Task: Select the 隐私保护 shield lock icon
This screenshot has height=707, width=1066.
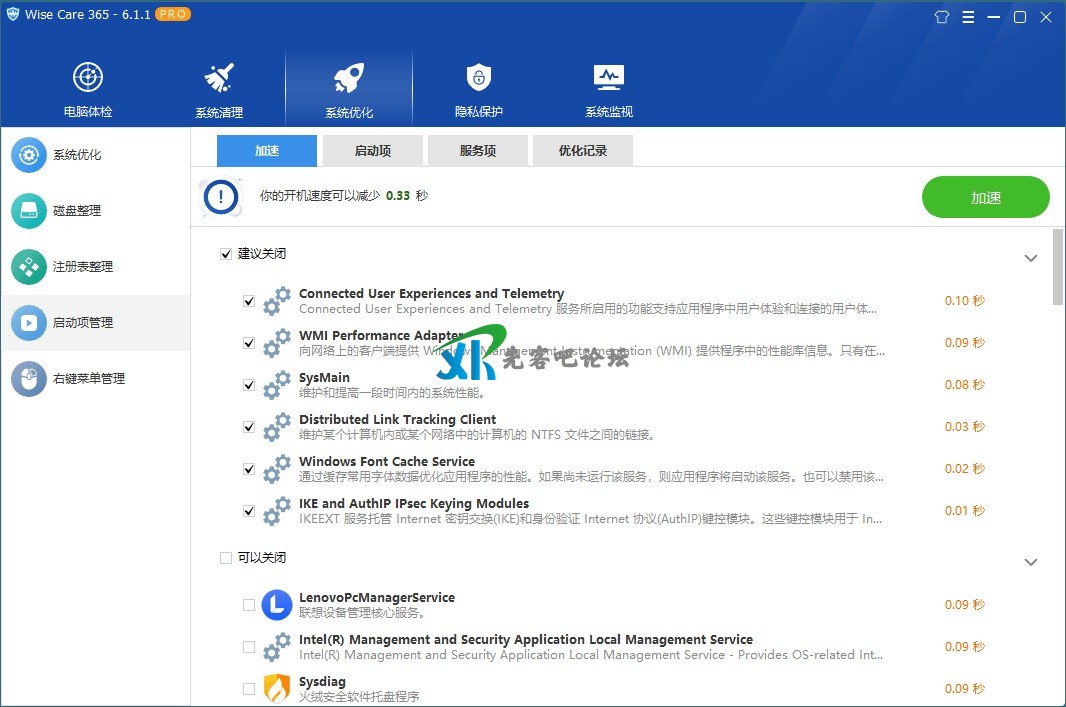Action: click(479, 78)
